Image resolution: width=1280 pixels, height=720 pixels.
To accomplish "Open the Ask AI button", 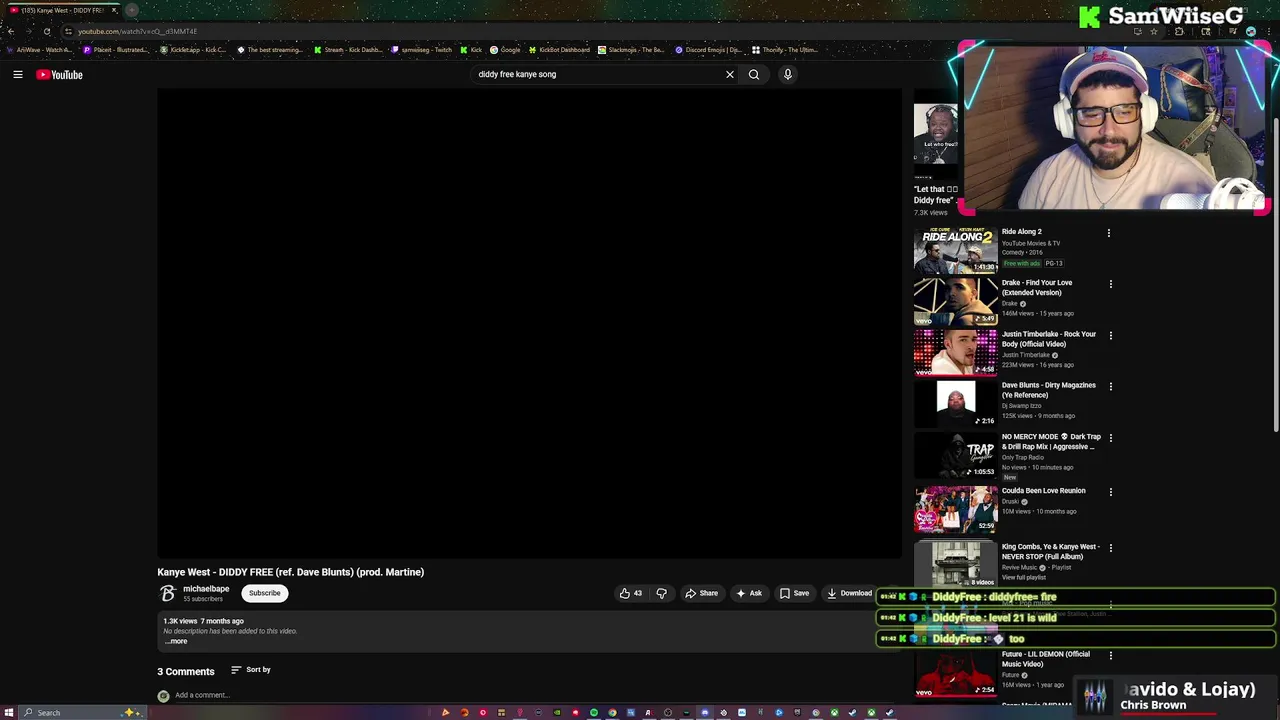I will (748, 593).
